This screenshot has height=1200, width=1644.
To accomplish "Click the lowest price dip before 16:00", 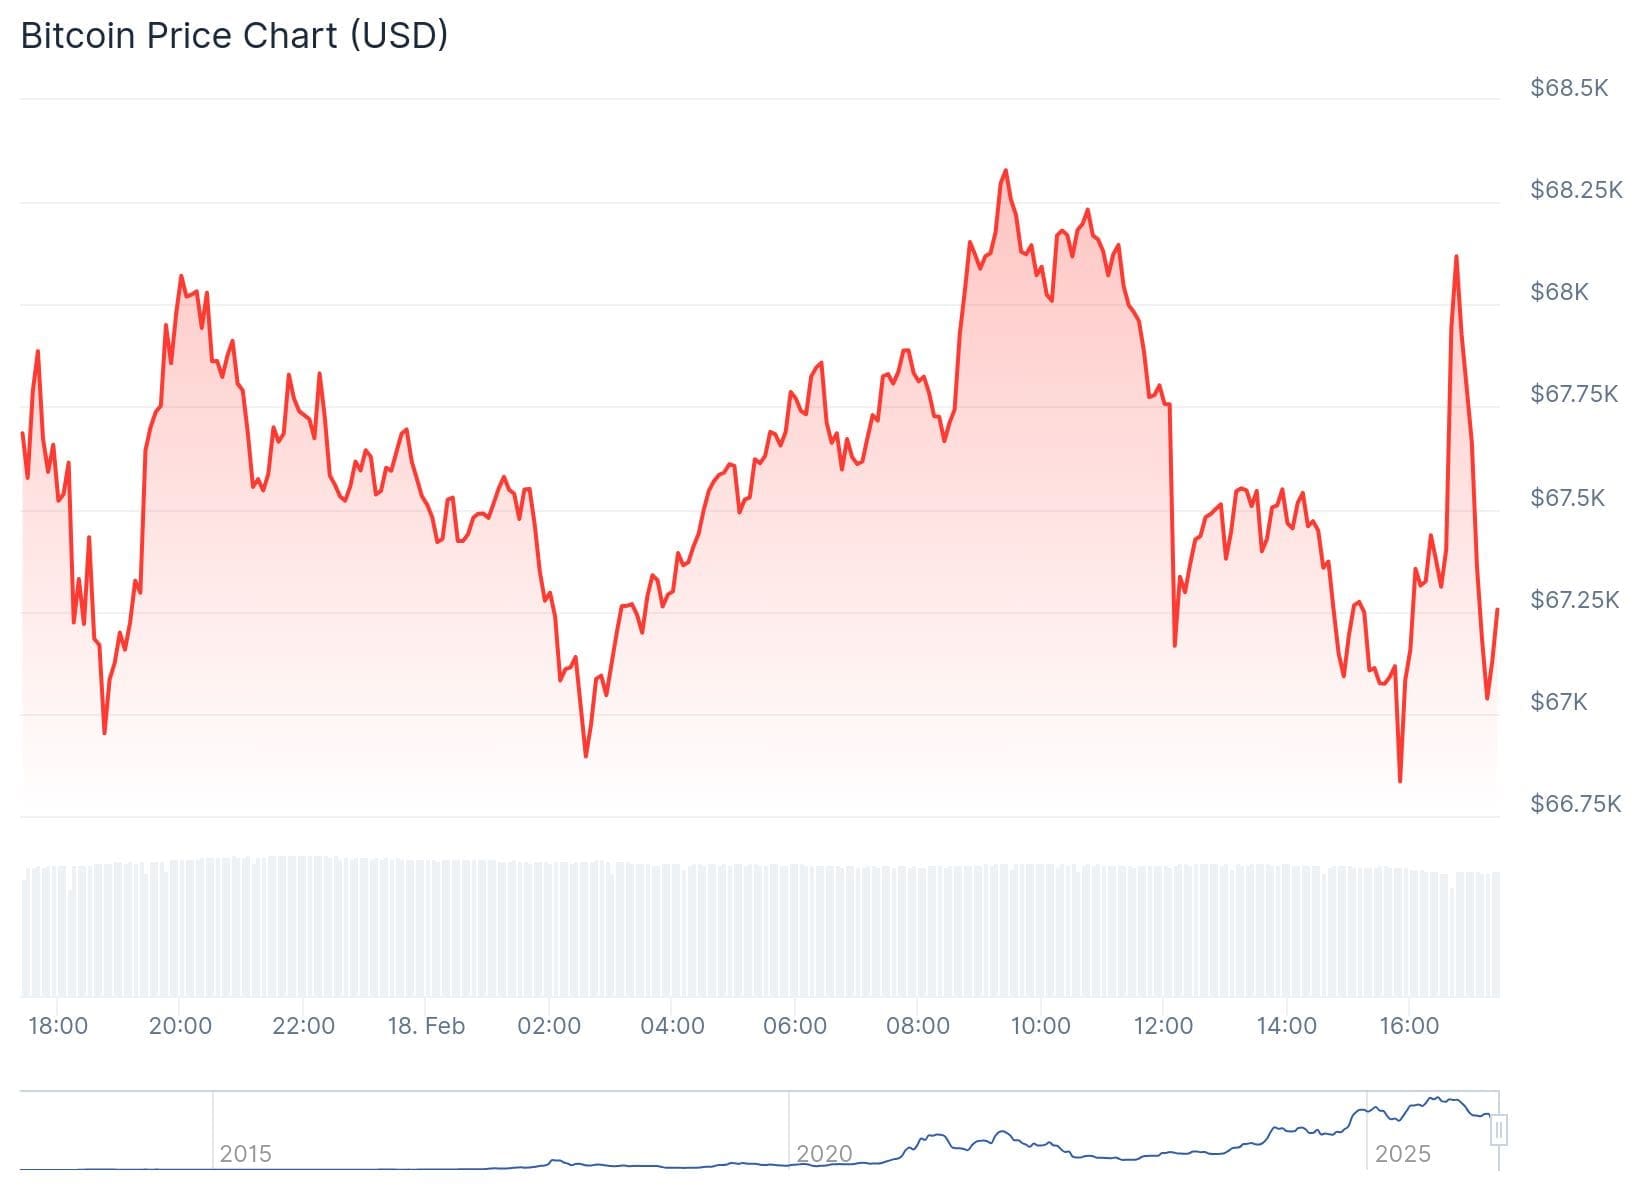I will [1399, 780].
